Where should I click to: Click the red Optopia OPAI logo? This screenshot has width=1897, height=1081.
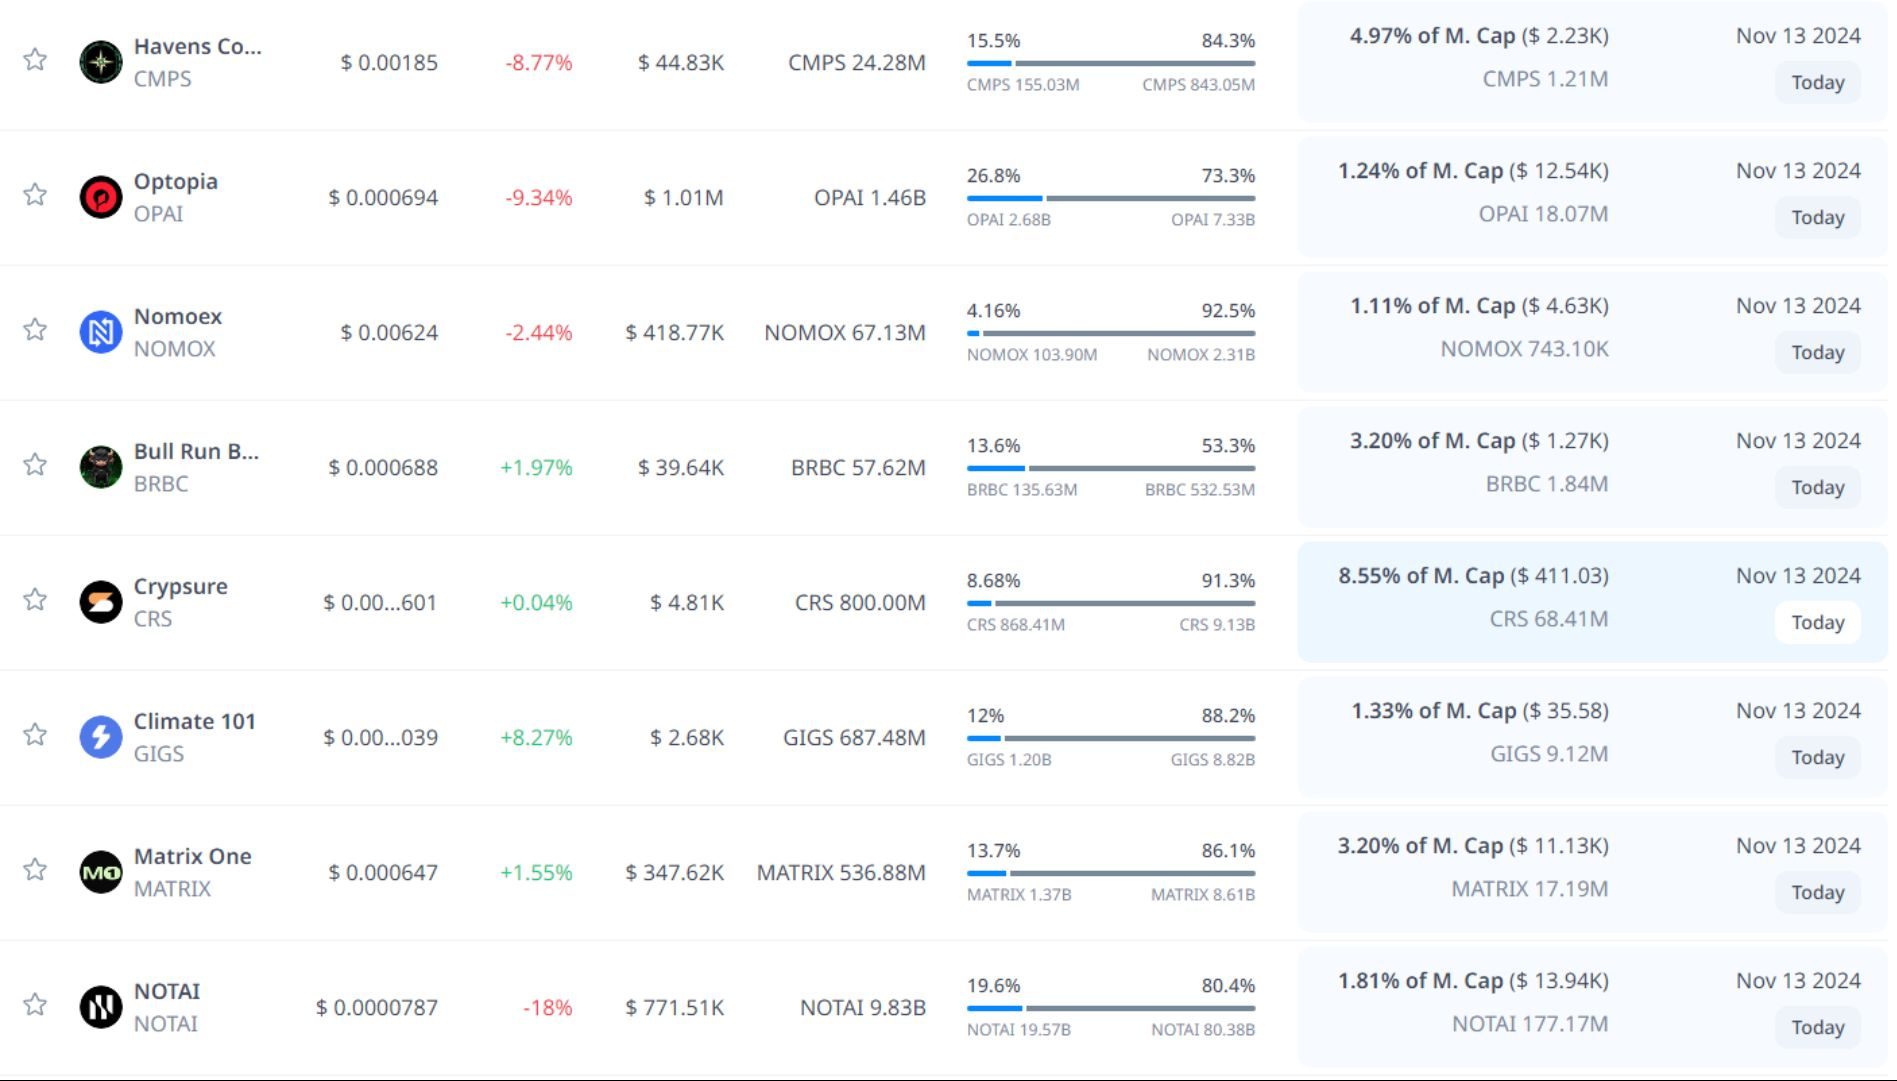tap(101, 197)
